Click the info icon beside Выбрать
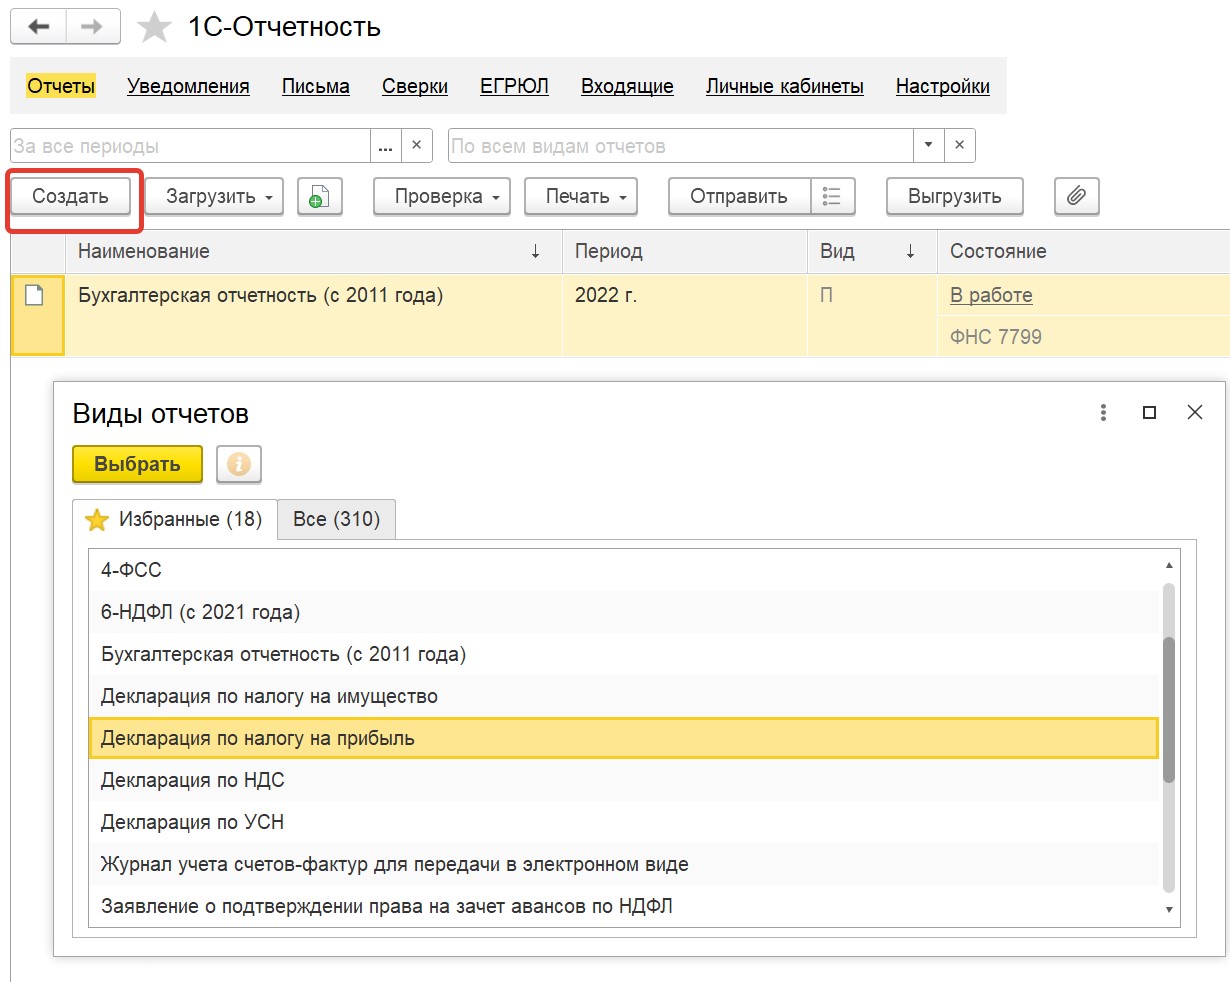 tap(238, 464)
